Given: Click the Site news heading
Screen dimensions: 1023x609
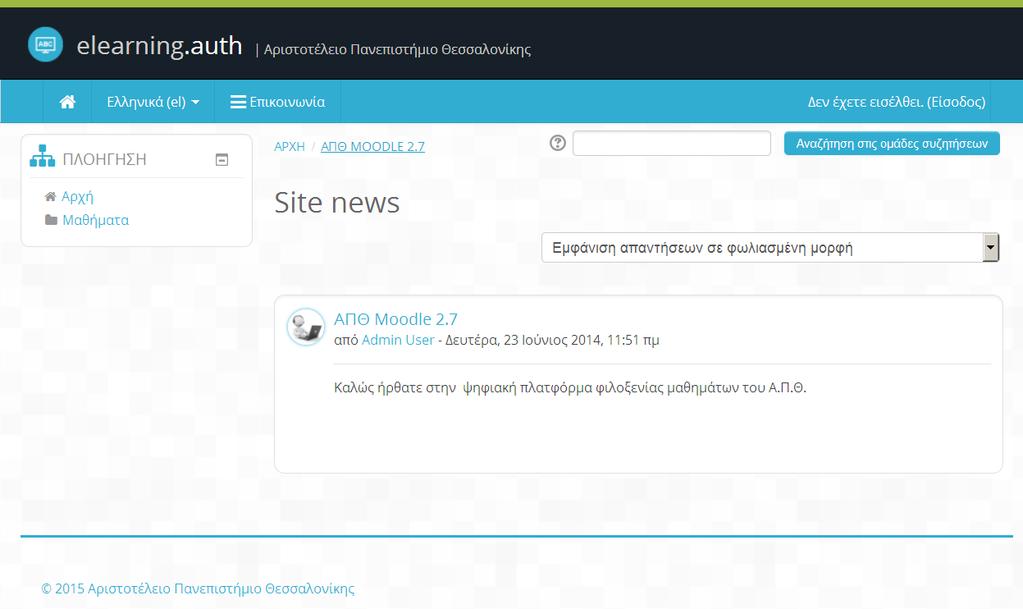Looking at the screenshot, I should click(x=337, y=203).
